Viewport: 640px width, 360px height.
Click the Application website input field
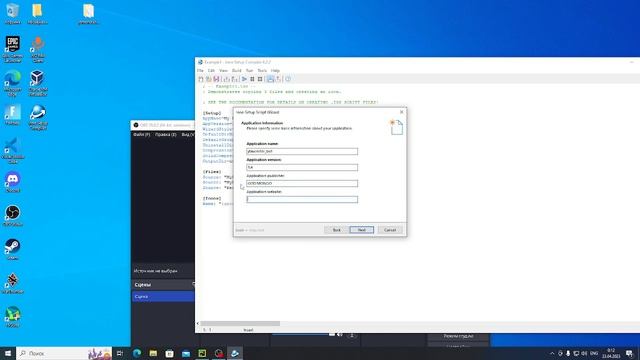302,199
